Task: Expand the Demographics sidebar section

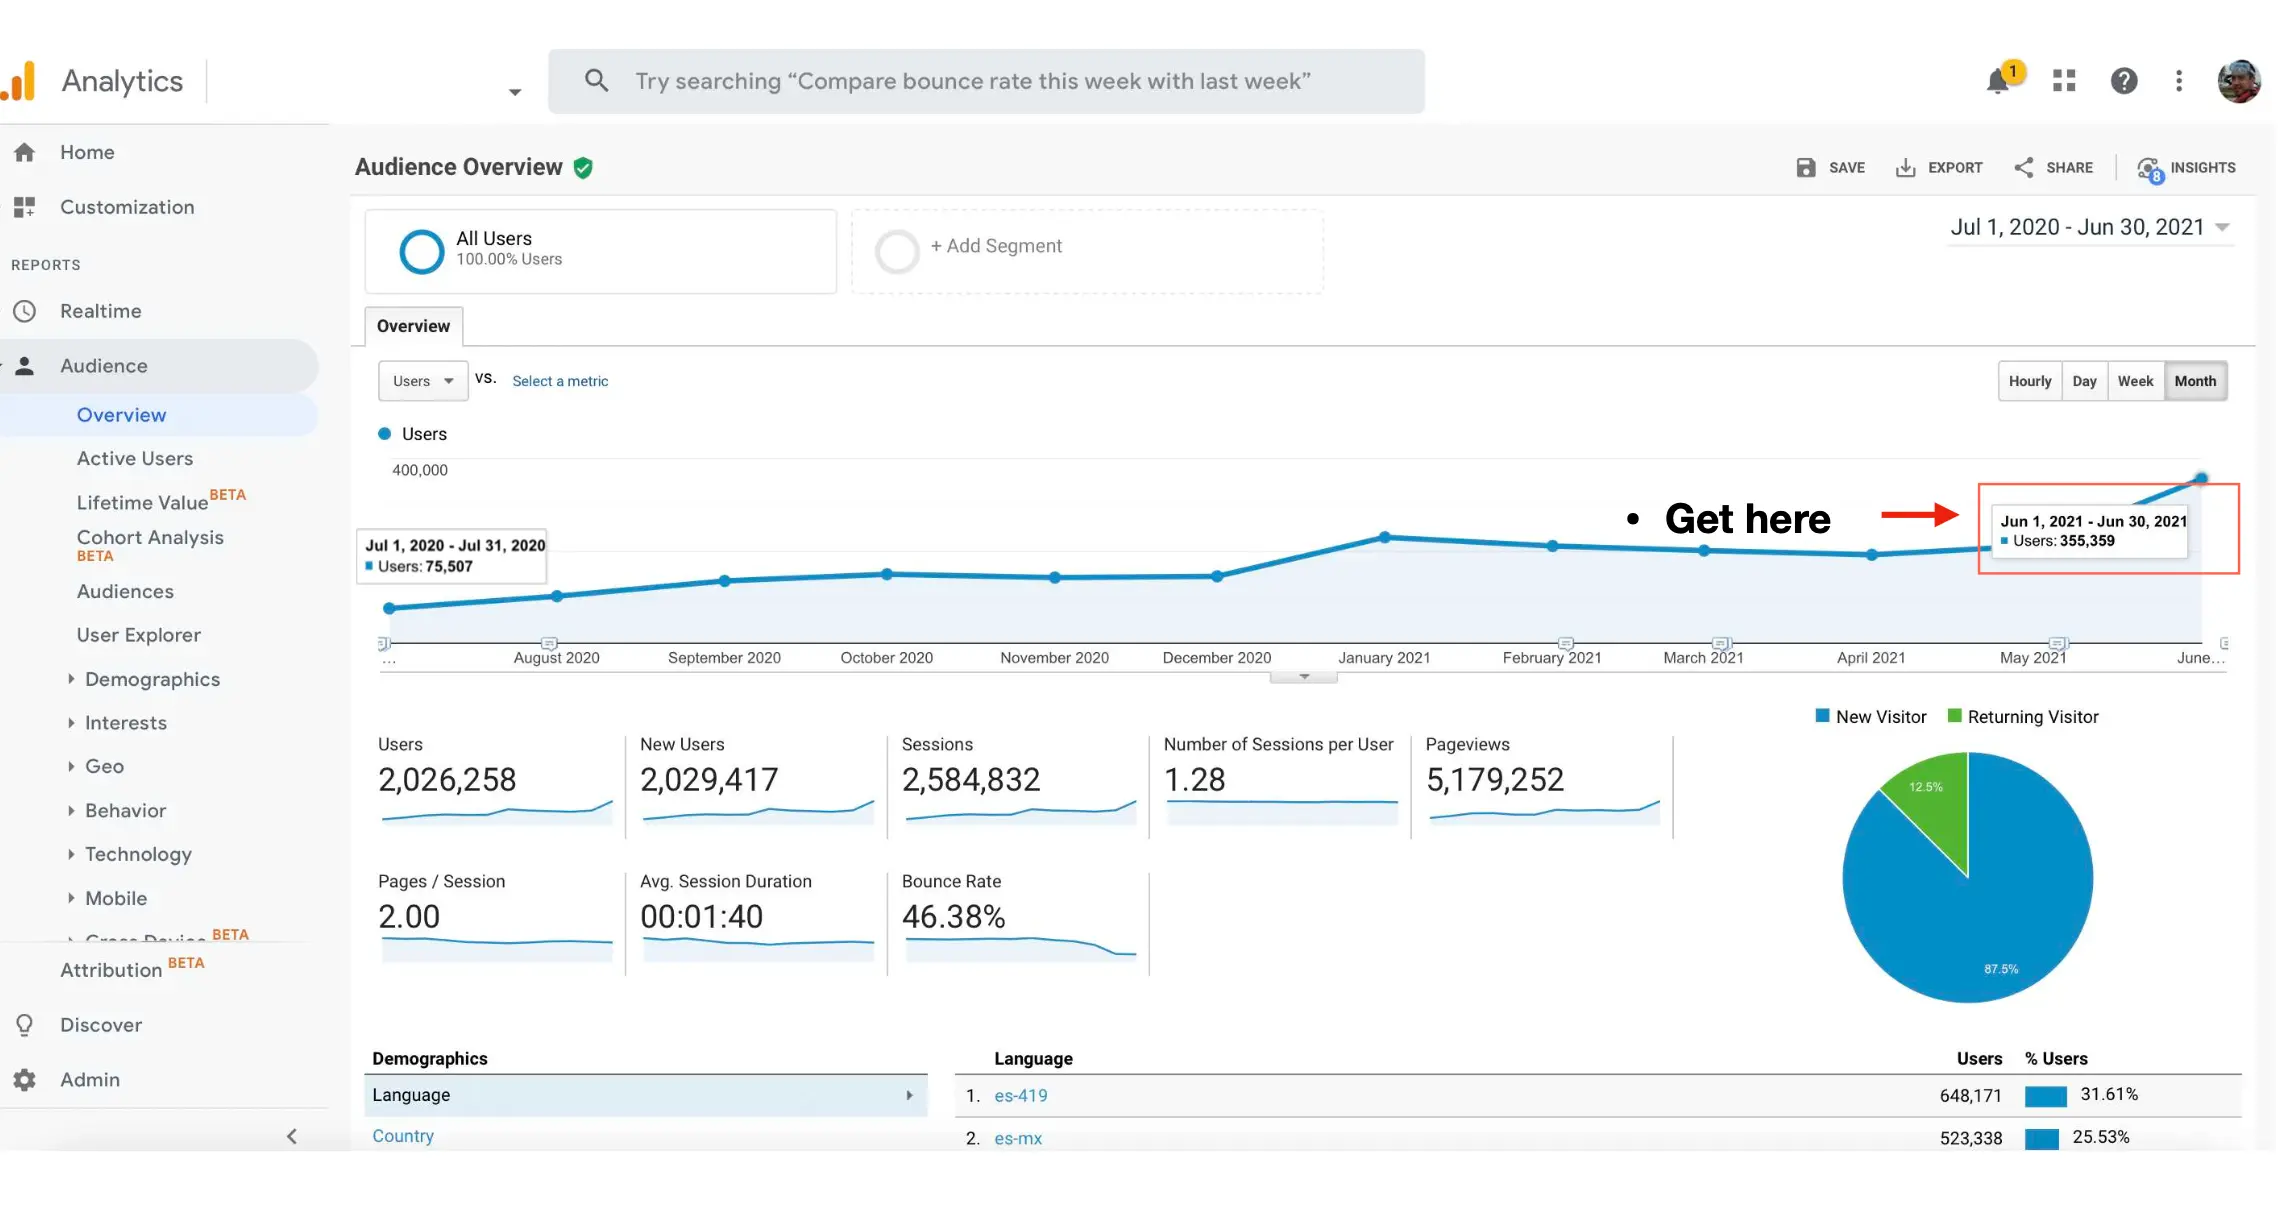Action: point(152,679)
